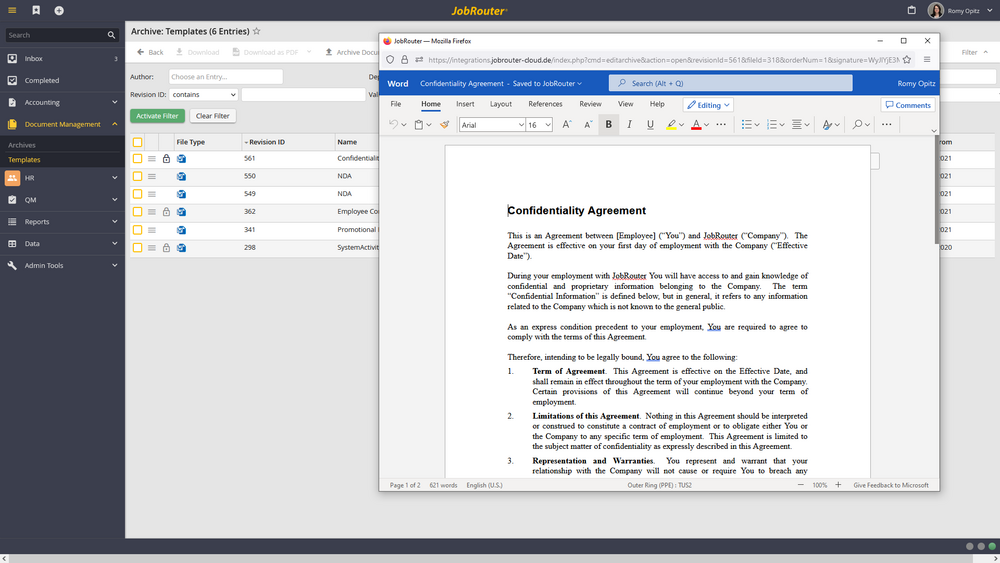Click Romy Opitz user avatar
The width and height of the screenshot is (1000, 563).
[x=936, y=10]
